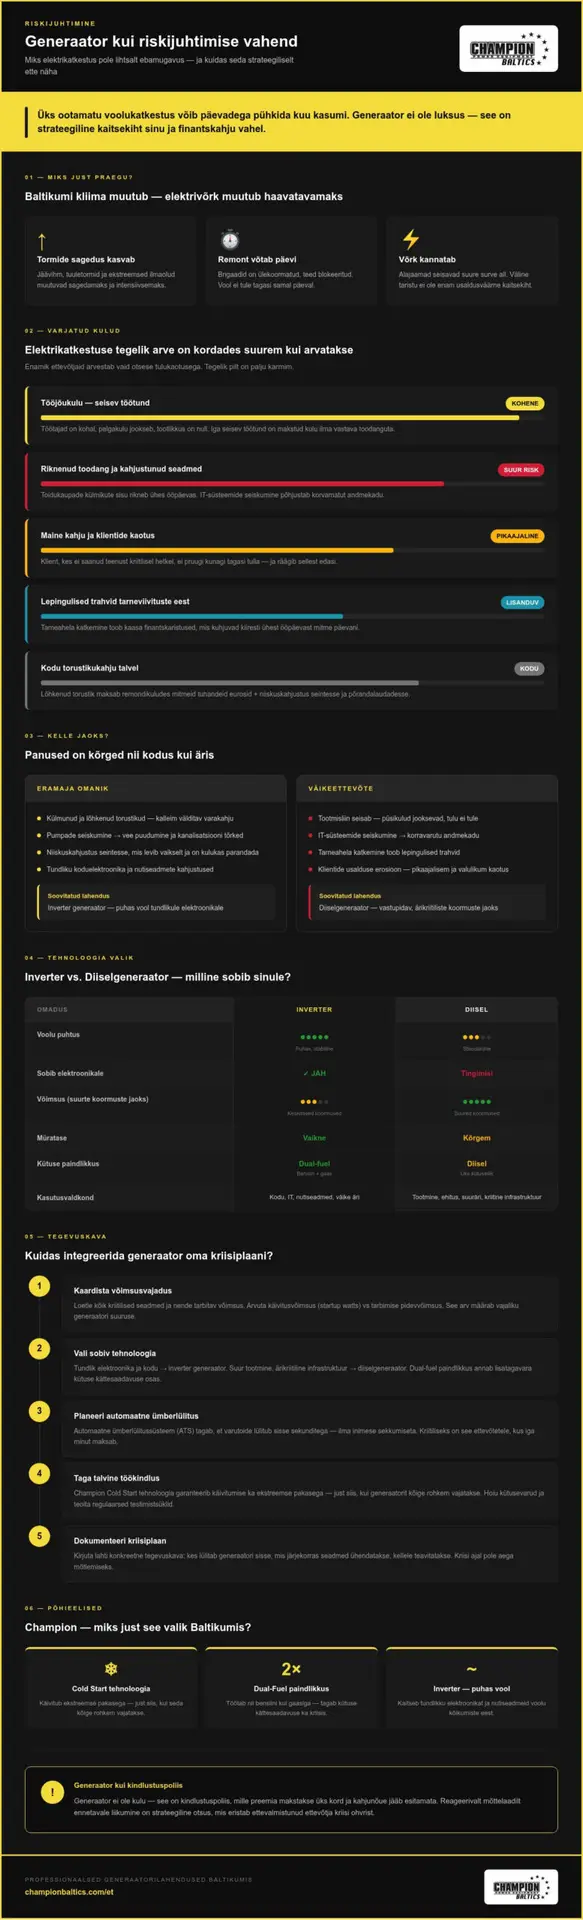Click the ERAMAJA OMANIK card header
This screenshot has height=1920, width=583.
click(x=155, y=788)
